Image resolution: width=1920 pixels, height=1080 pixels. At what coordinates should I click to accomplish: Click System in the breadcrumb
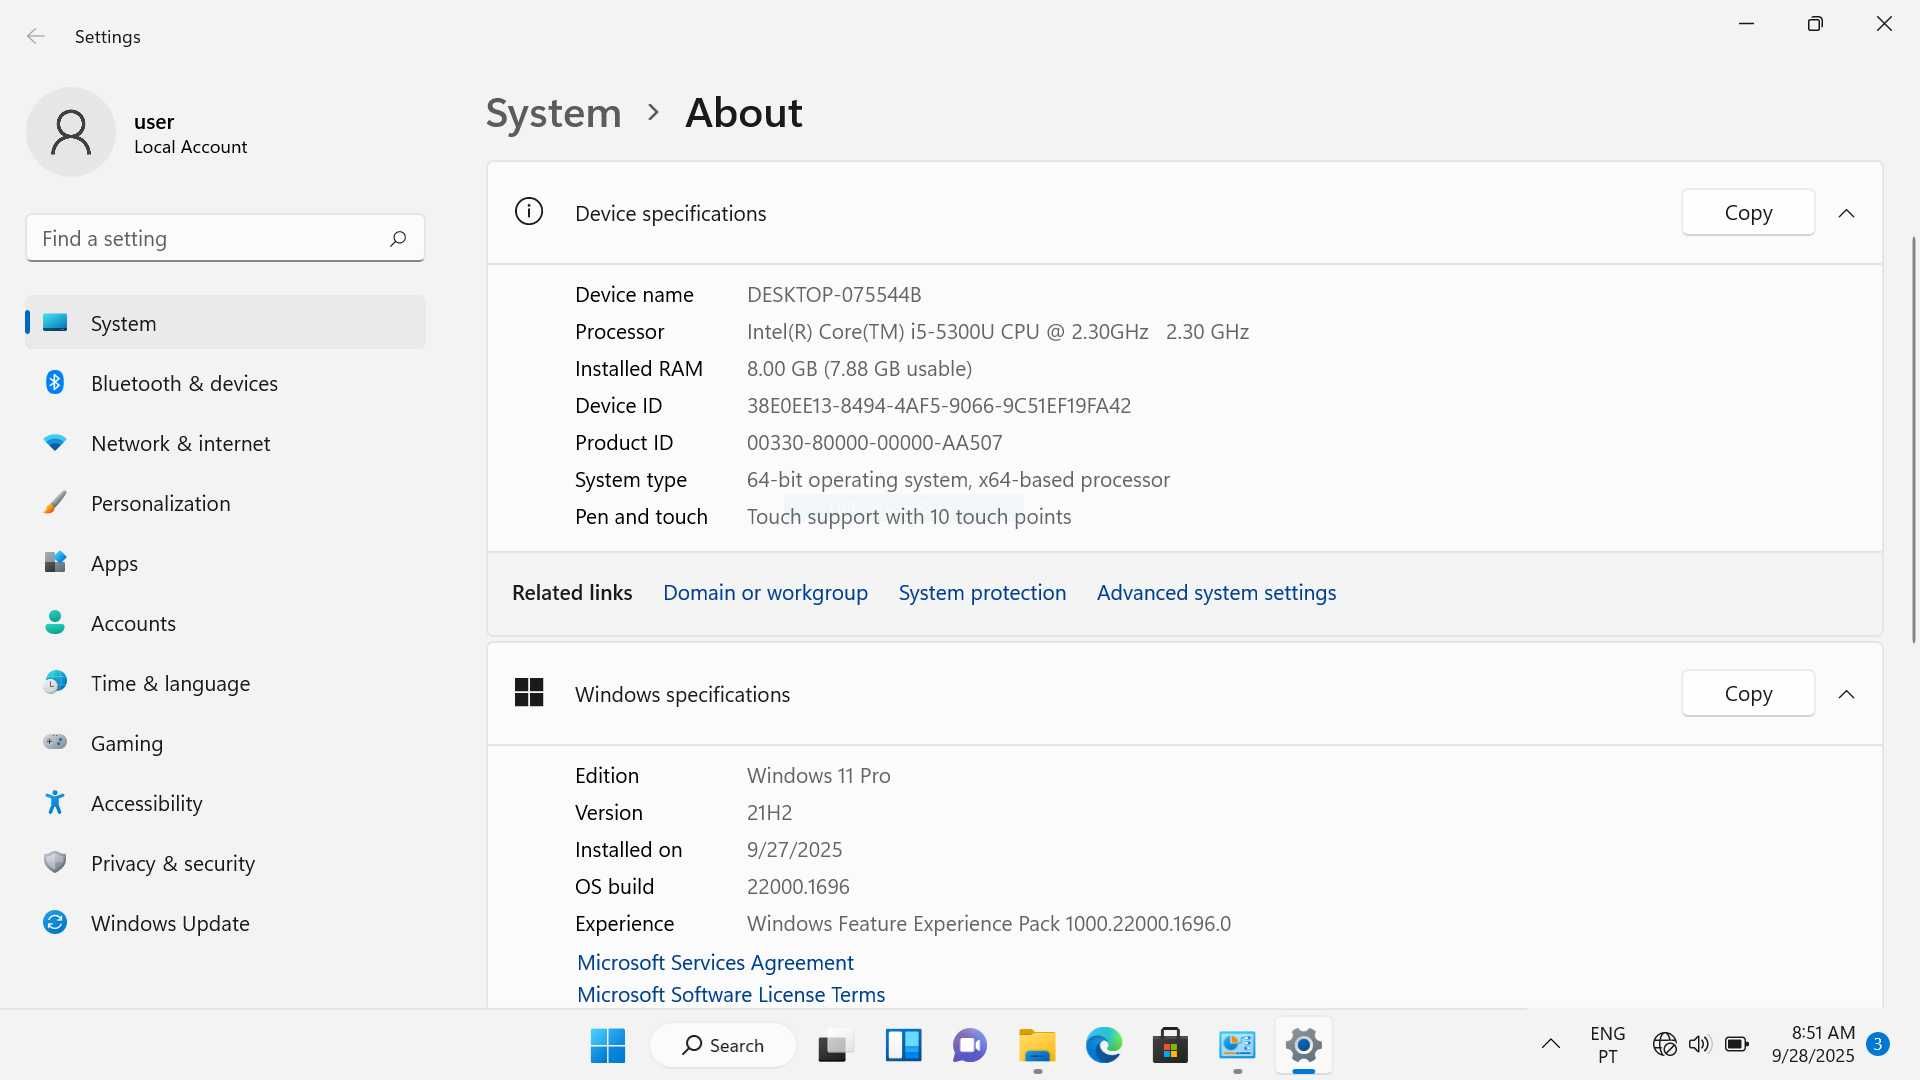(553, 113)
